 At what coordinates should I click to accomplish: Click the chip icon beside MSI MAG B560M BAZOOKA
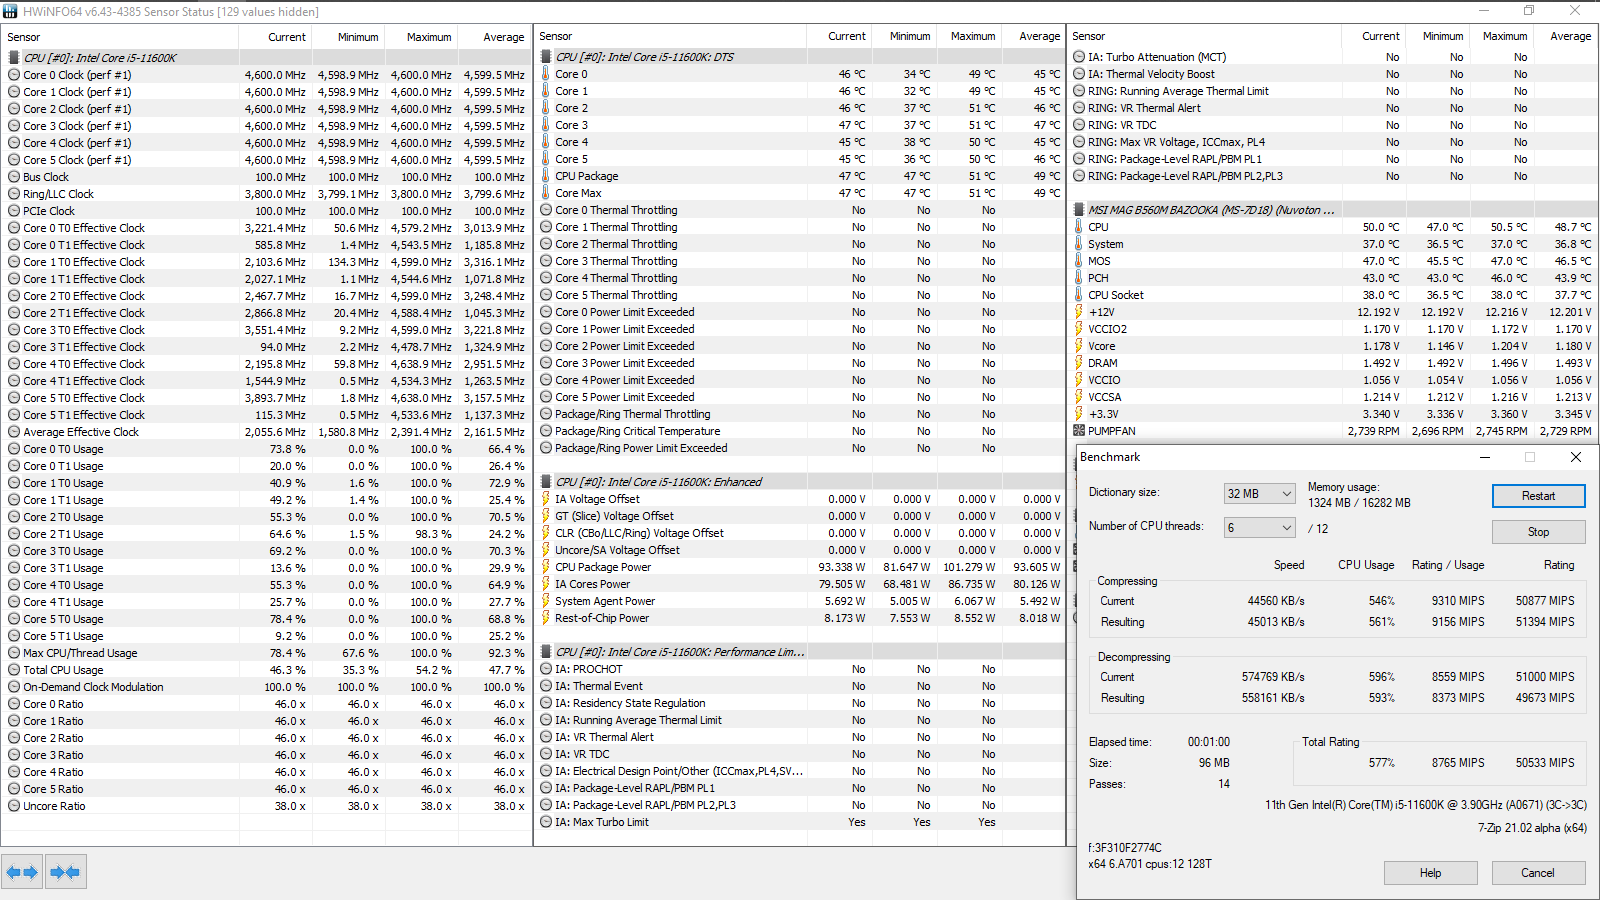pos(1079,210)
